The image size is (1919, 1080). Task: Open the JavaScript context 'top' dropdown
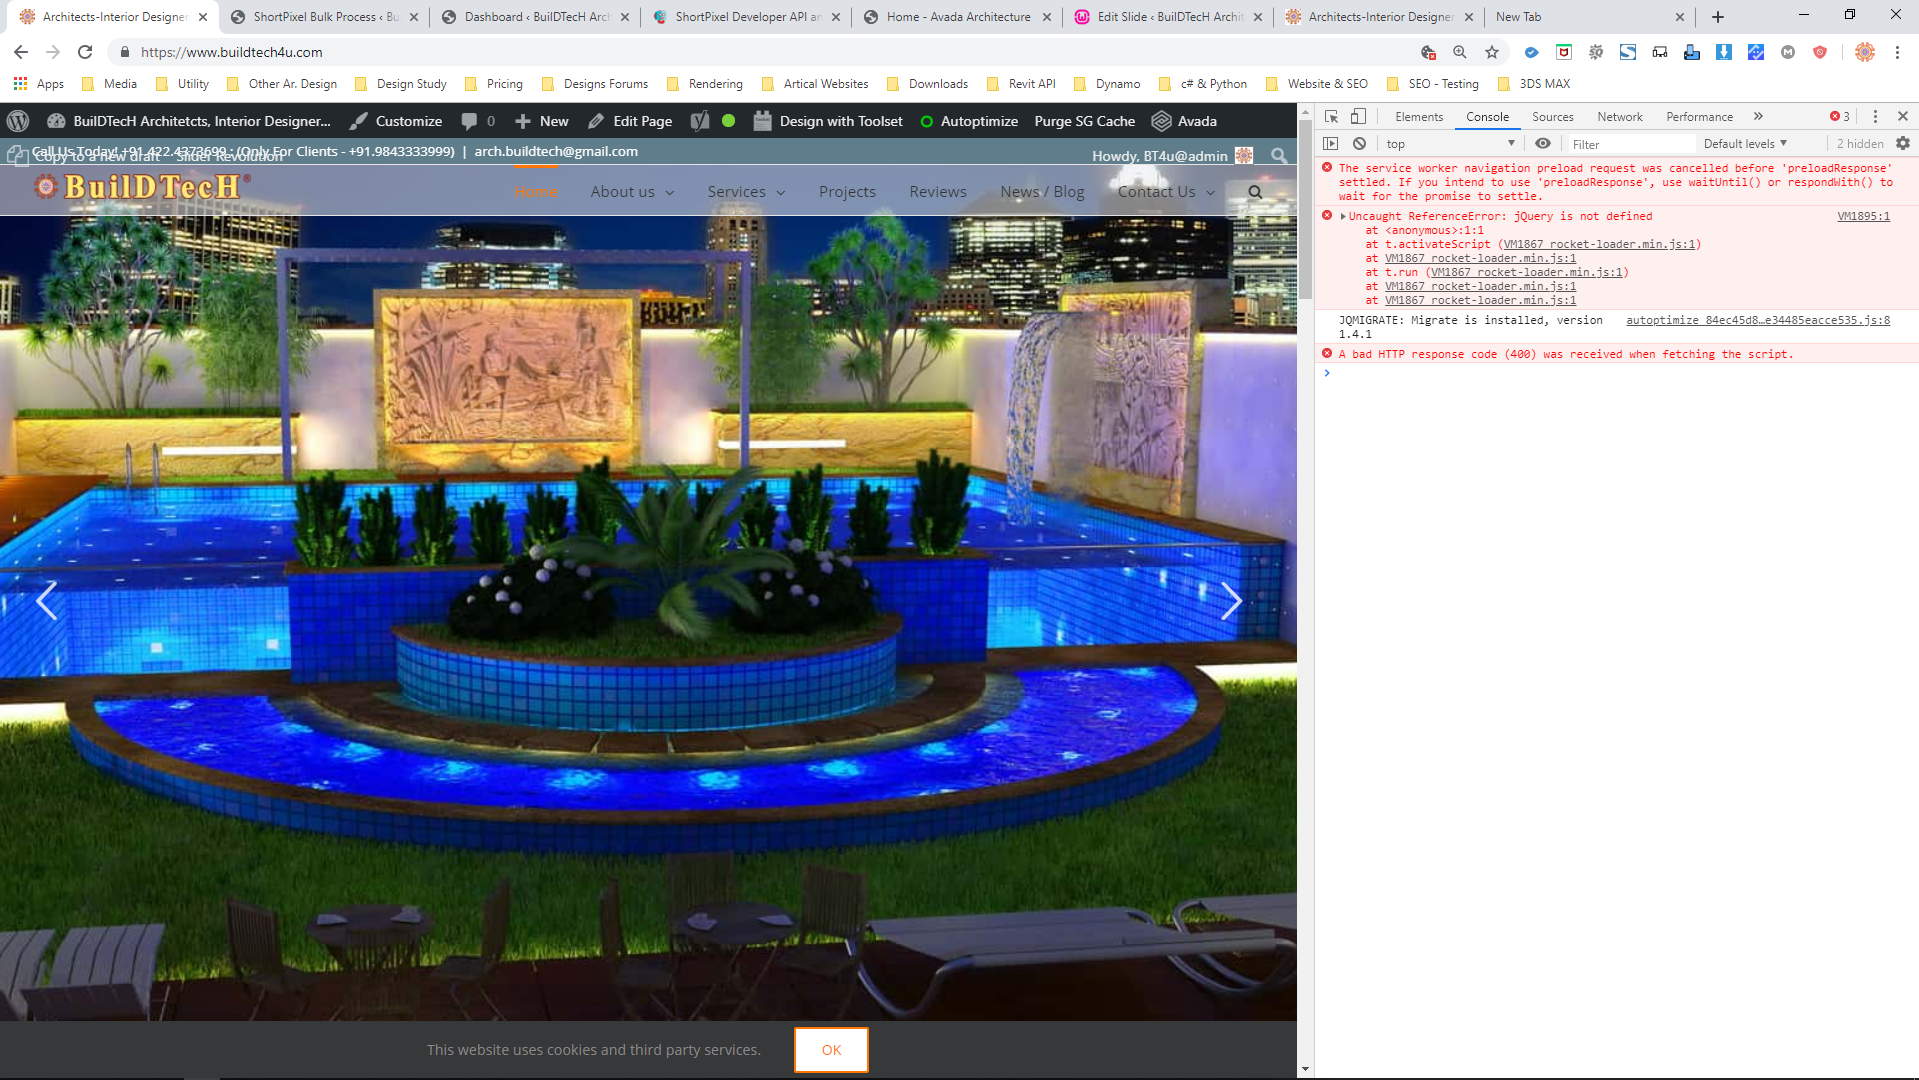point(1450,144)
